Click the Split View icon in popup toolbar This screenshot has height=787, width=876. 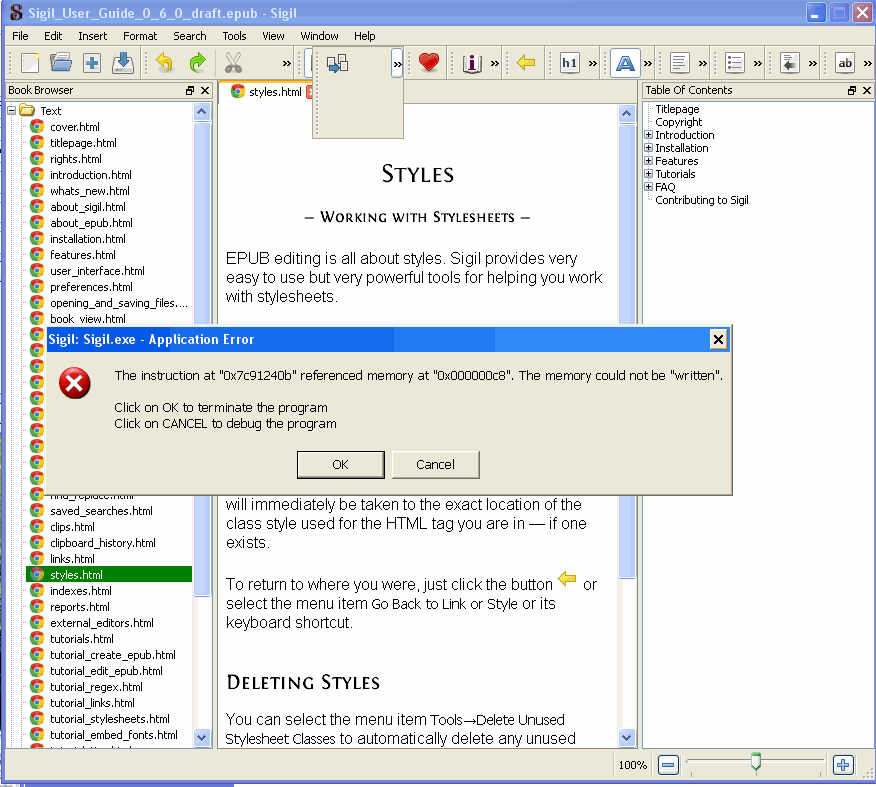click(x=337, y=64)
